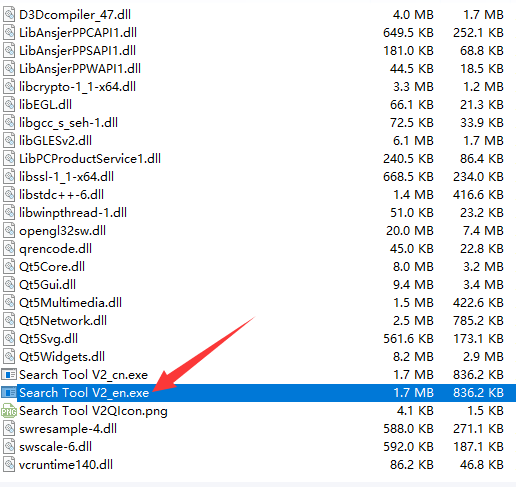Select the Search Tool V2_en.exe file
Image resolution: width=516 pixels, height=487 pixels.
[258, 393]
